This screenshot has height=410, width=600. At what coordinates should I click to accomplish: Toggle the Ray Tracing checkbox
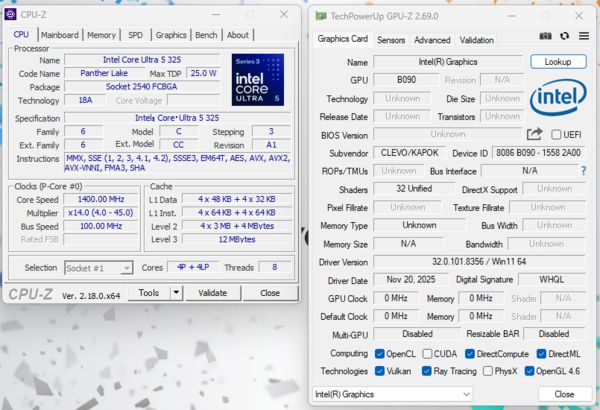[x=427, y=371]
